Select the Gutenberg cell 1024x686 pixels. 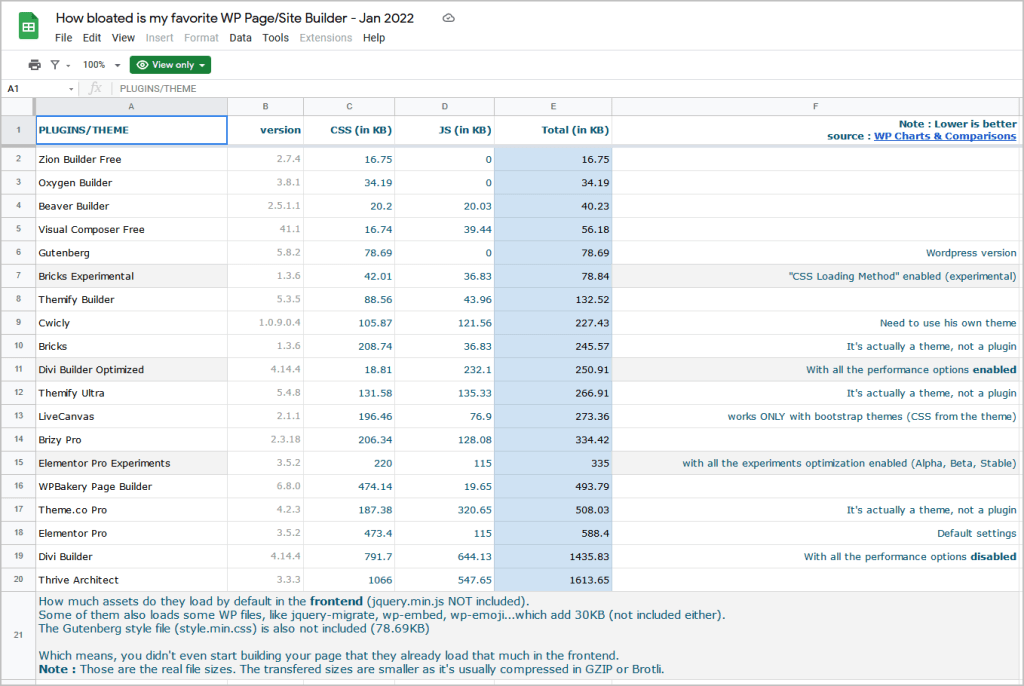click(x=131, y=253)
